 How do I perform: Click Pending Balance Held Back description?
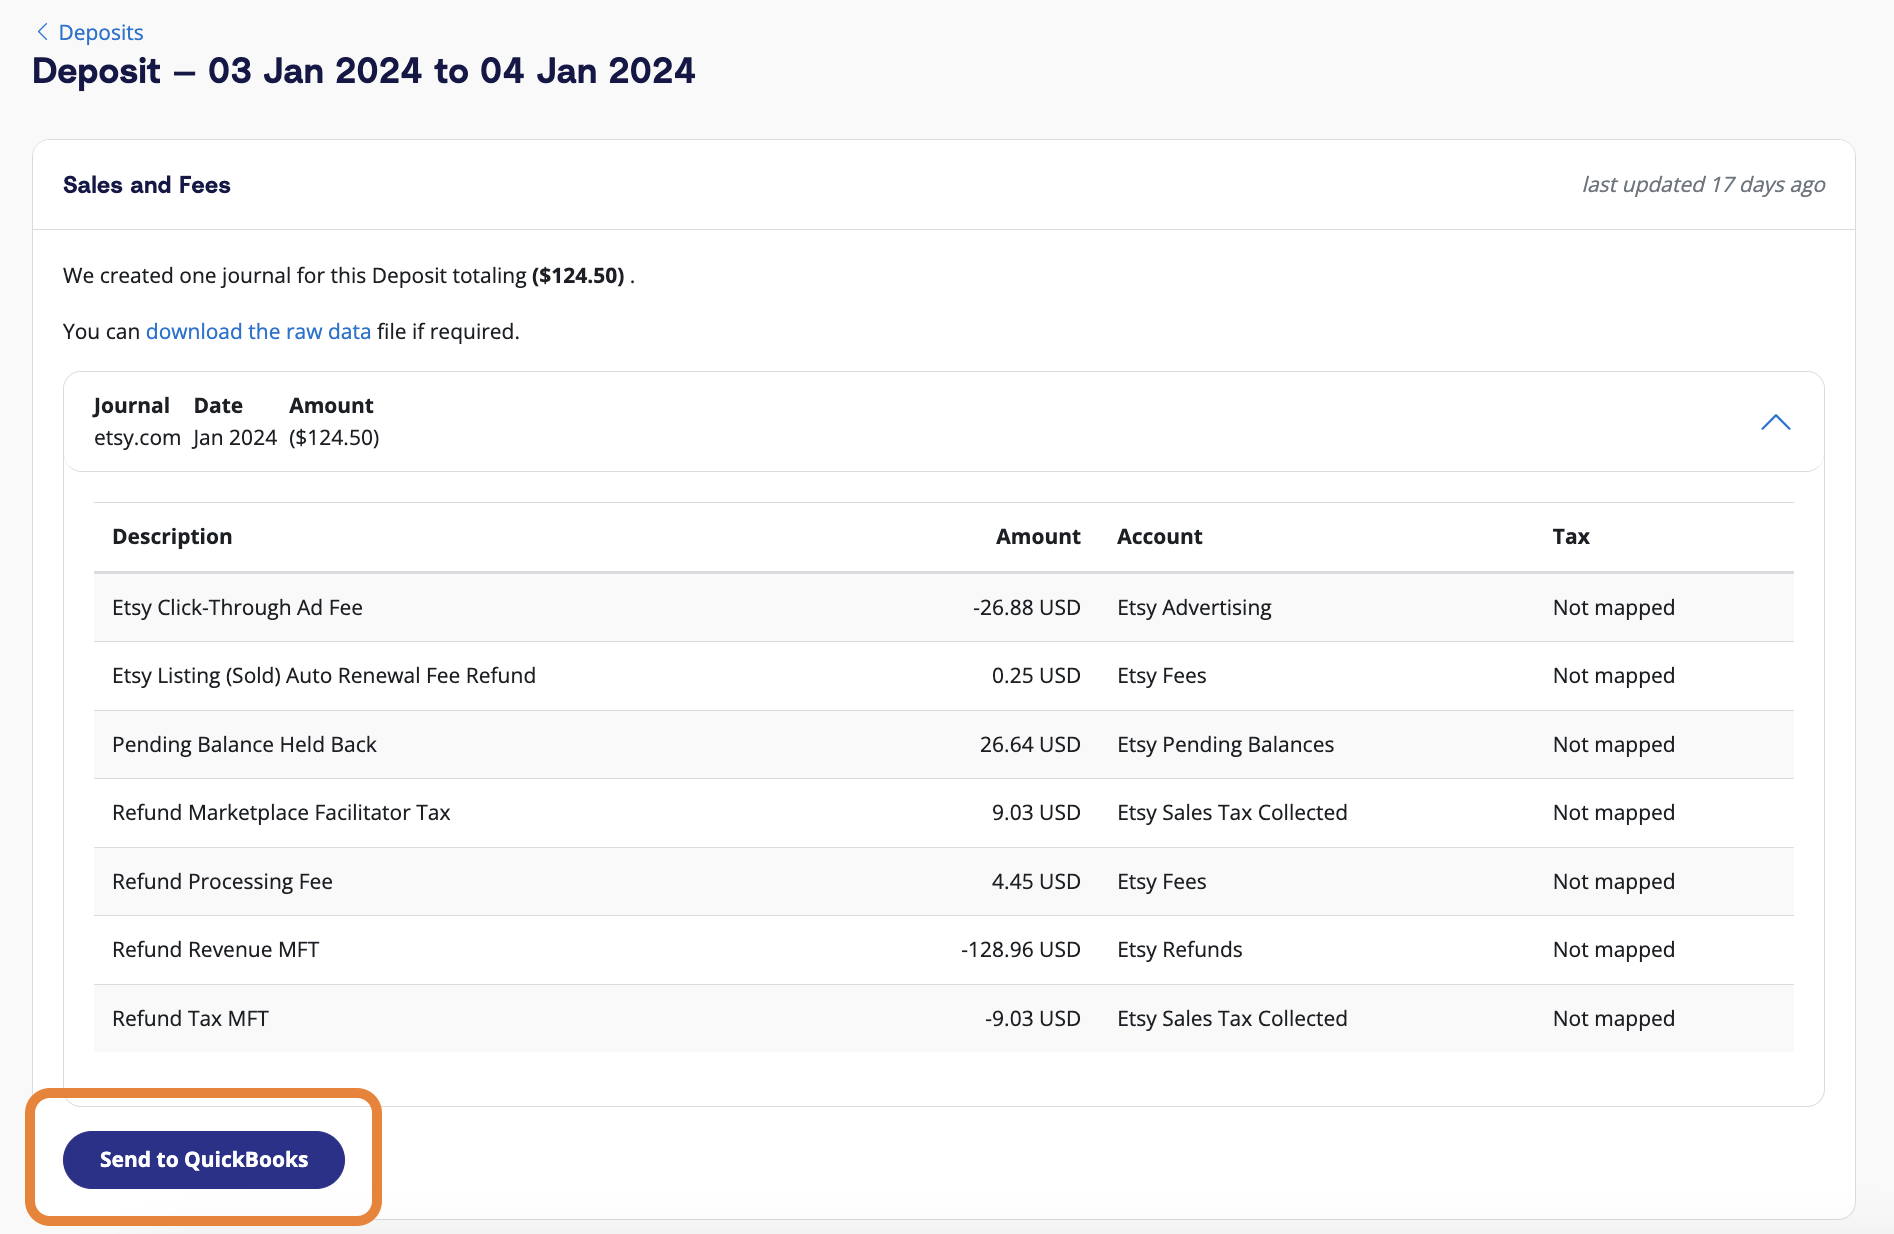point(244,744)
